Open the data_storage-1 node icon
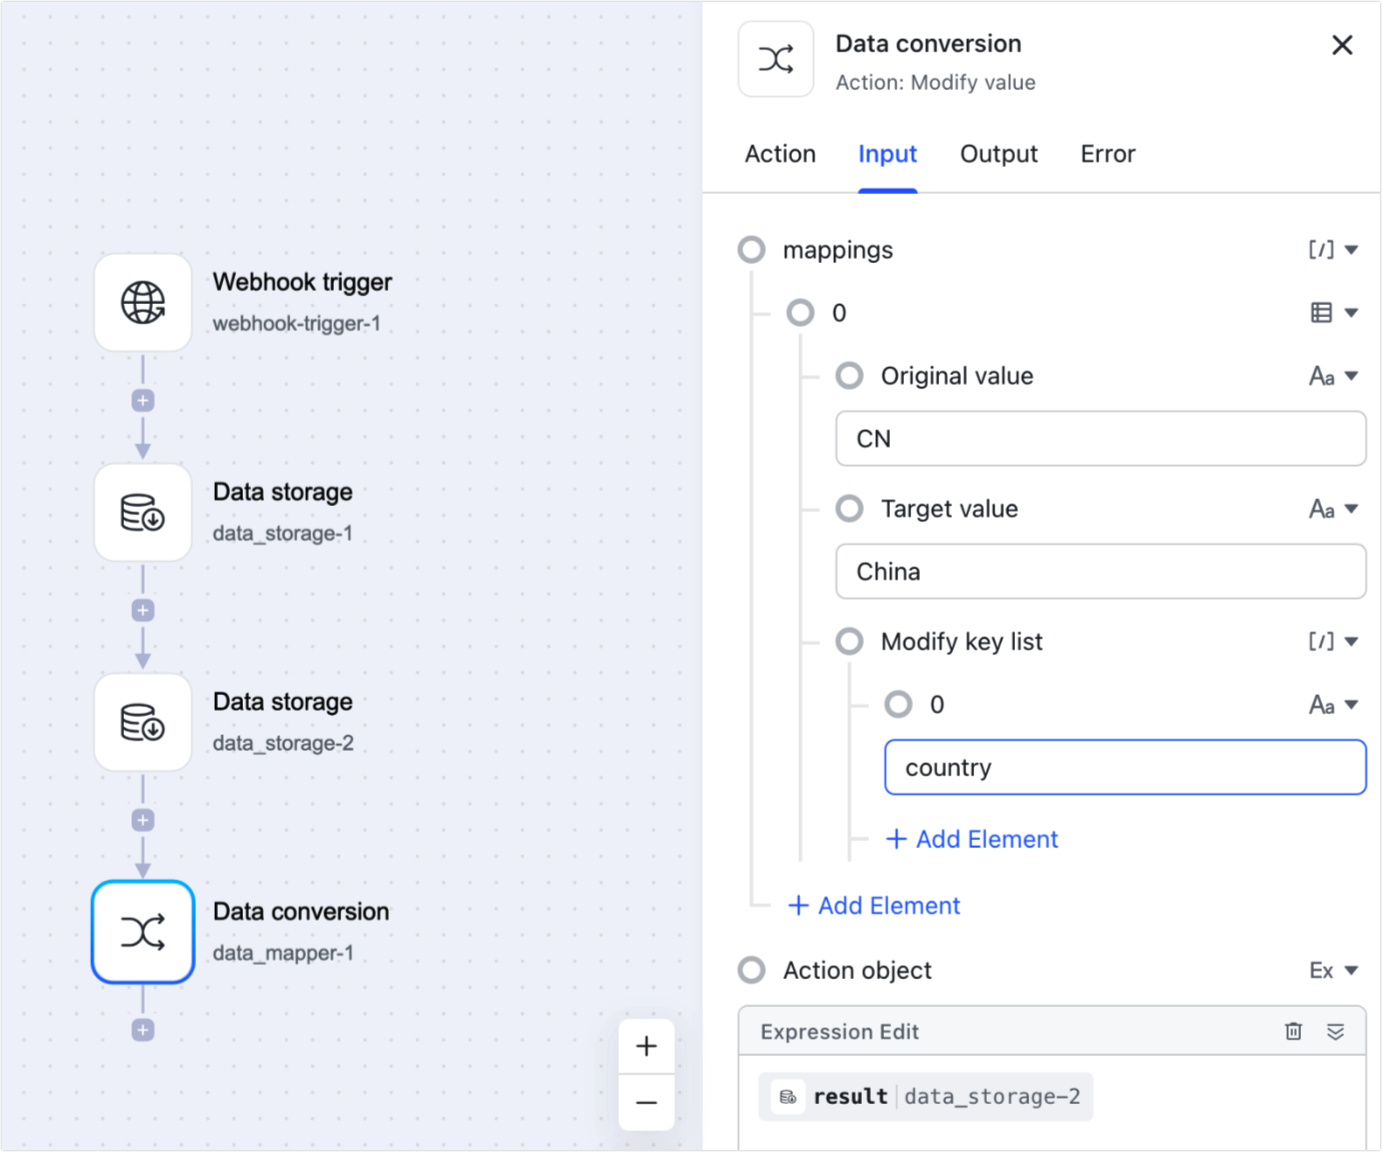The width and height of the screenshot is (1382, 1152). [142, 512]
